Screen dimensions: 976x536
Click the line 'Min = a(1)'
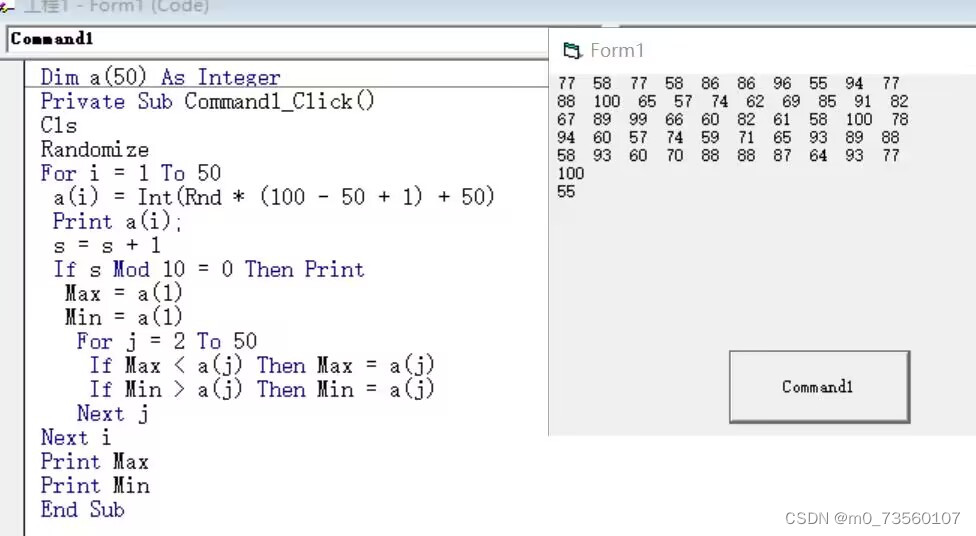pos(123,317)
